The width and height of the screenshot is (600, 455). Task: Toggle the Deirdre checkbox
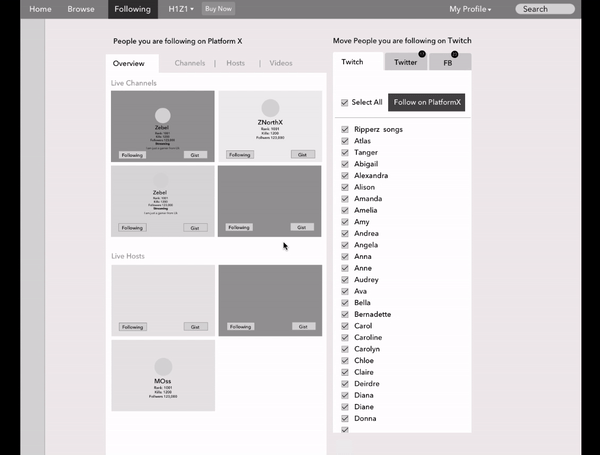coord(345,384)
